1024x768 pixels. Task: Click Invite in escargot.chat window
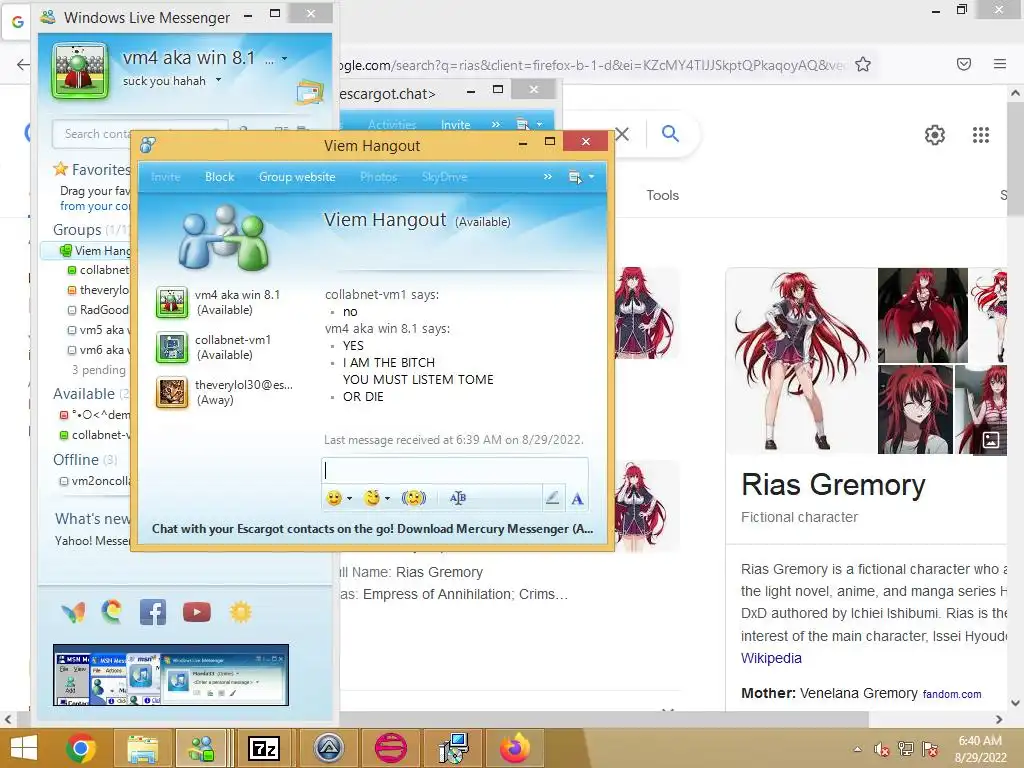click(455, 124)
